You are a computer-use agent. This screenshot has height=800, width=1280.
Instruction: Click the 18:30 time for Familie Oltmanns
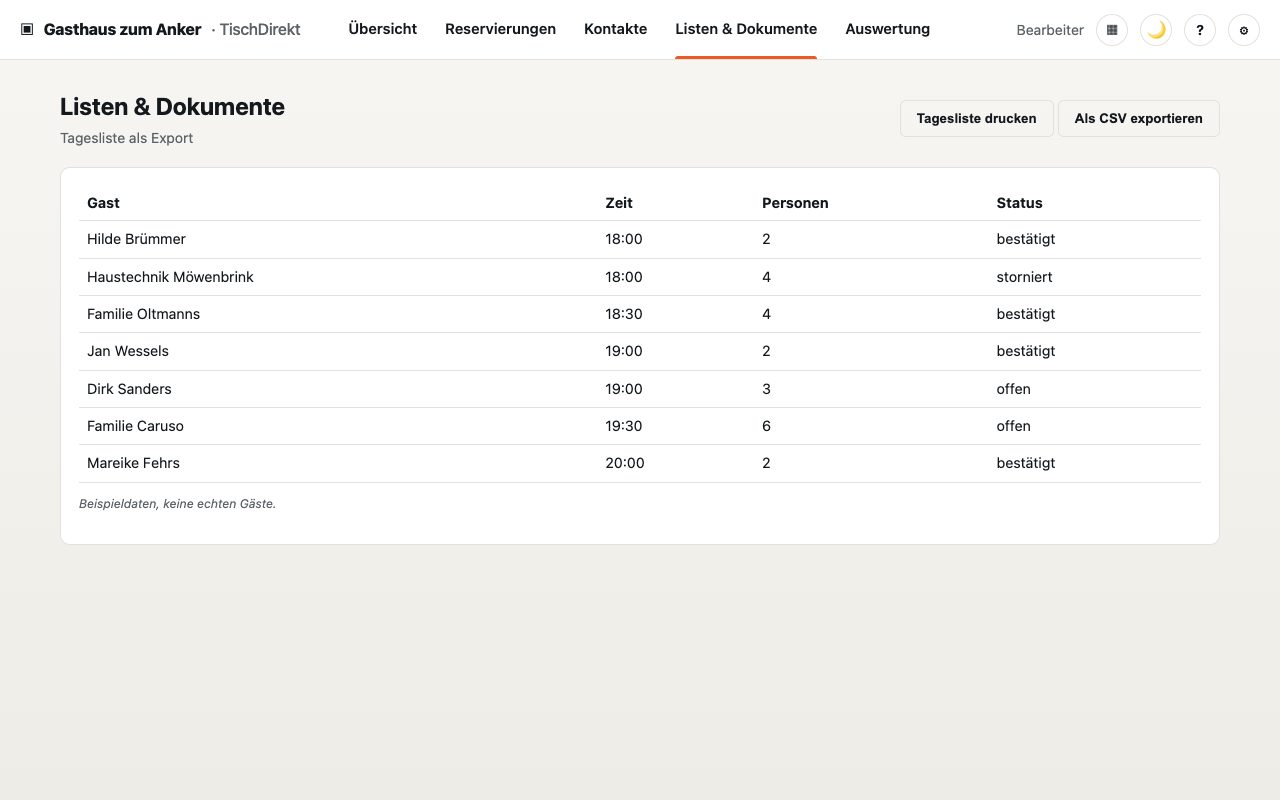click(x=624, y=314)
